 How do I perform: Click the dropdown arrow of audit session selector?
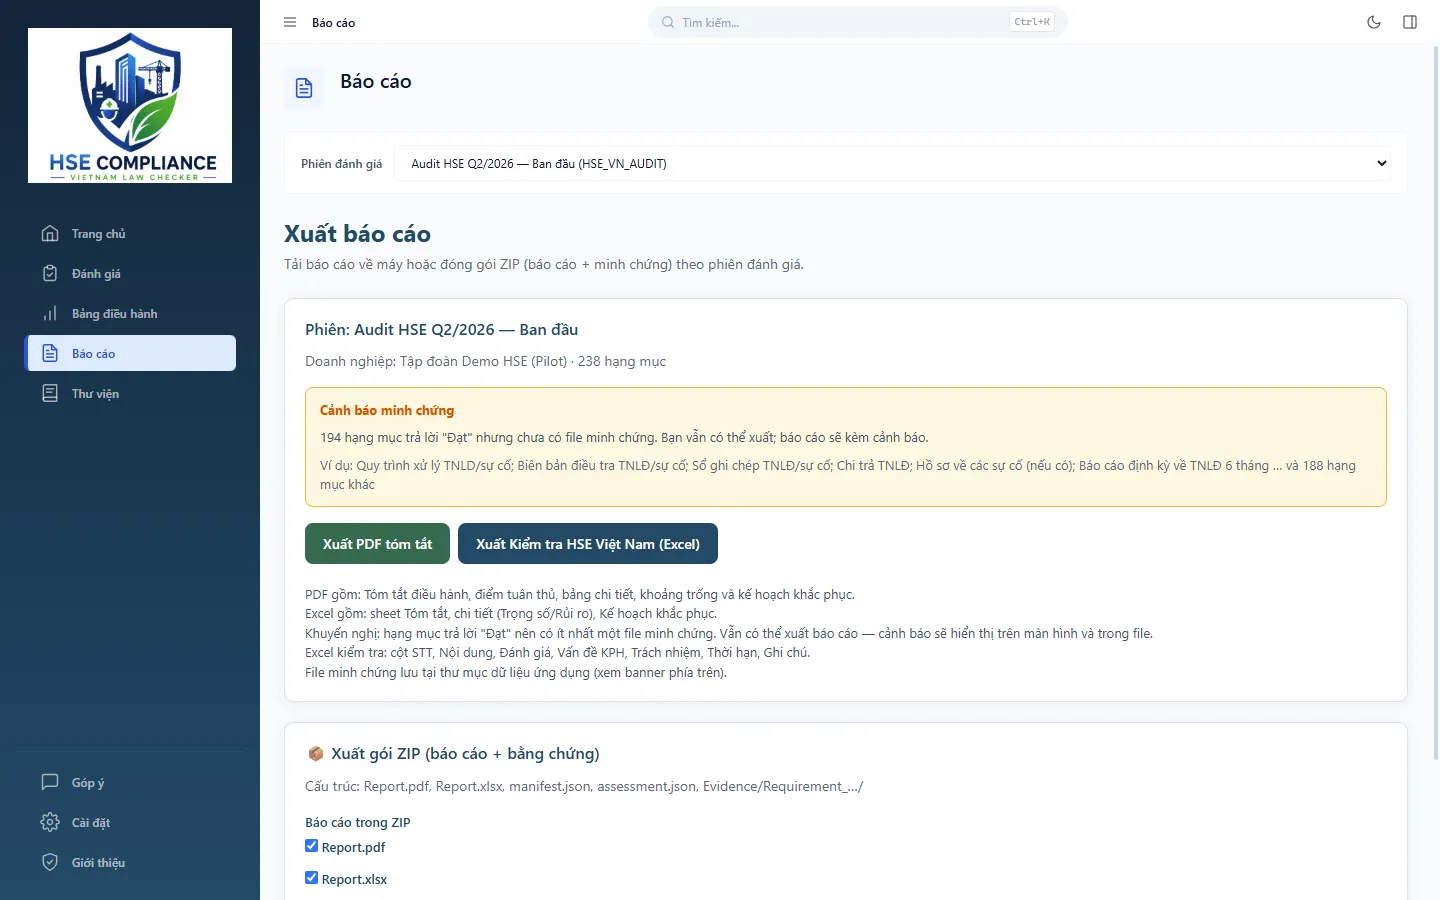click(1382, 163)
